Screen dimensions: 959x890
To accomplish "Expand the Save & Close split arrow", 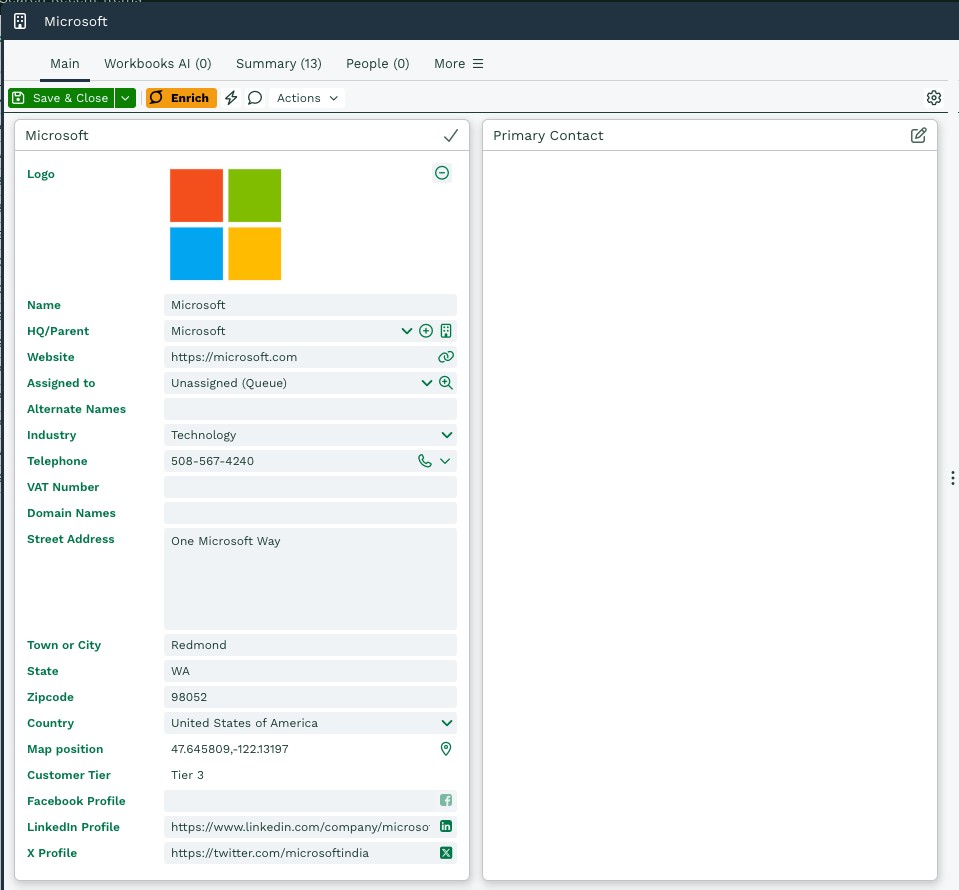I will [125, 98].
